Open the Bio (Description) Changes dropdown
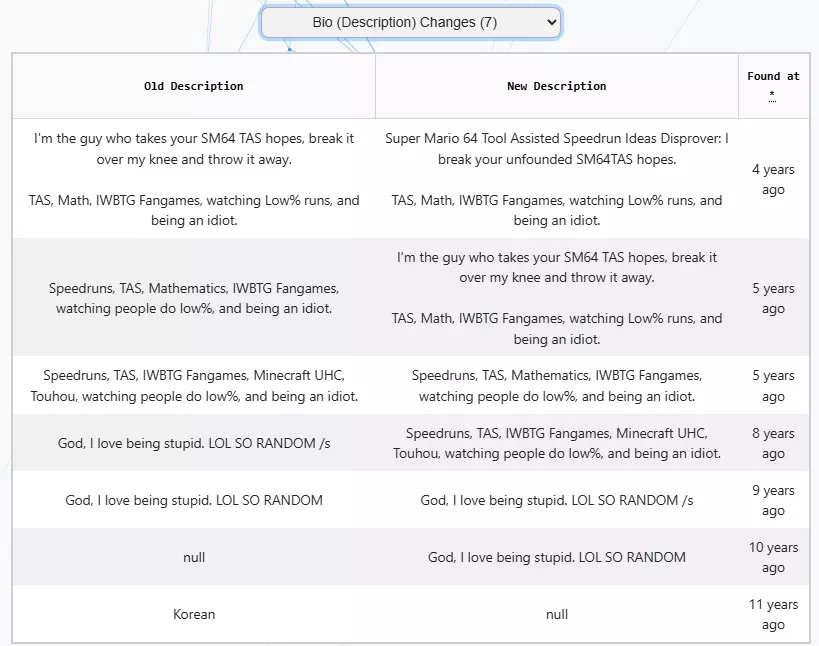The width and height of the screenshot is (819, 646). pyautogui.click(x=411, y=22)
